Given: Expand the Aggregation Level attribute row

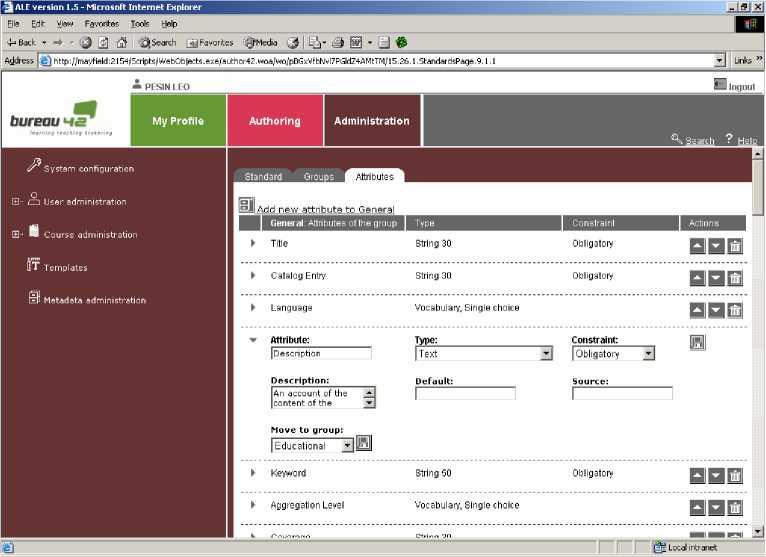Looking at the screenshot, I should coord(253,505).
